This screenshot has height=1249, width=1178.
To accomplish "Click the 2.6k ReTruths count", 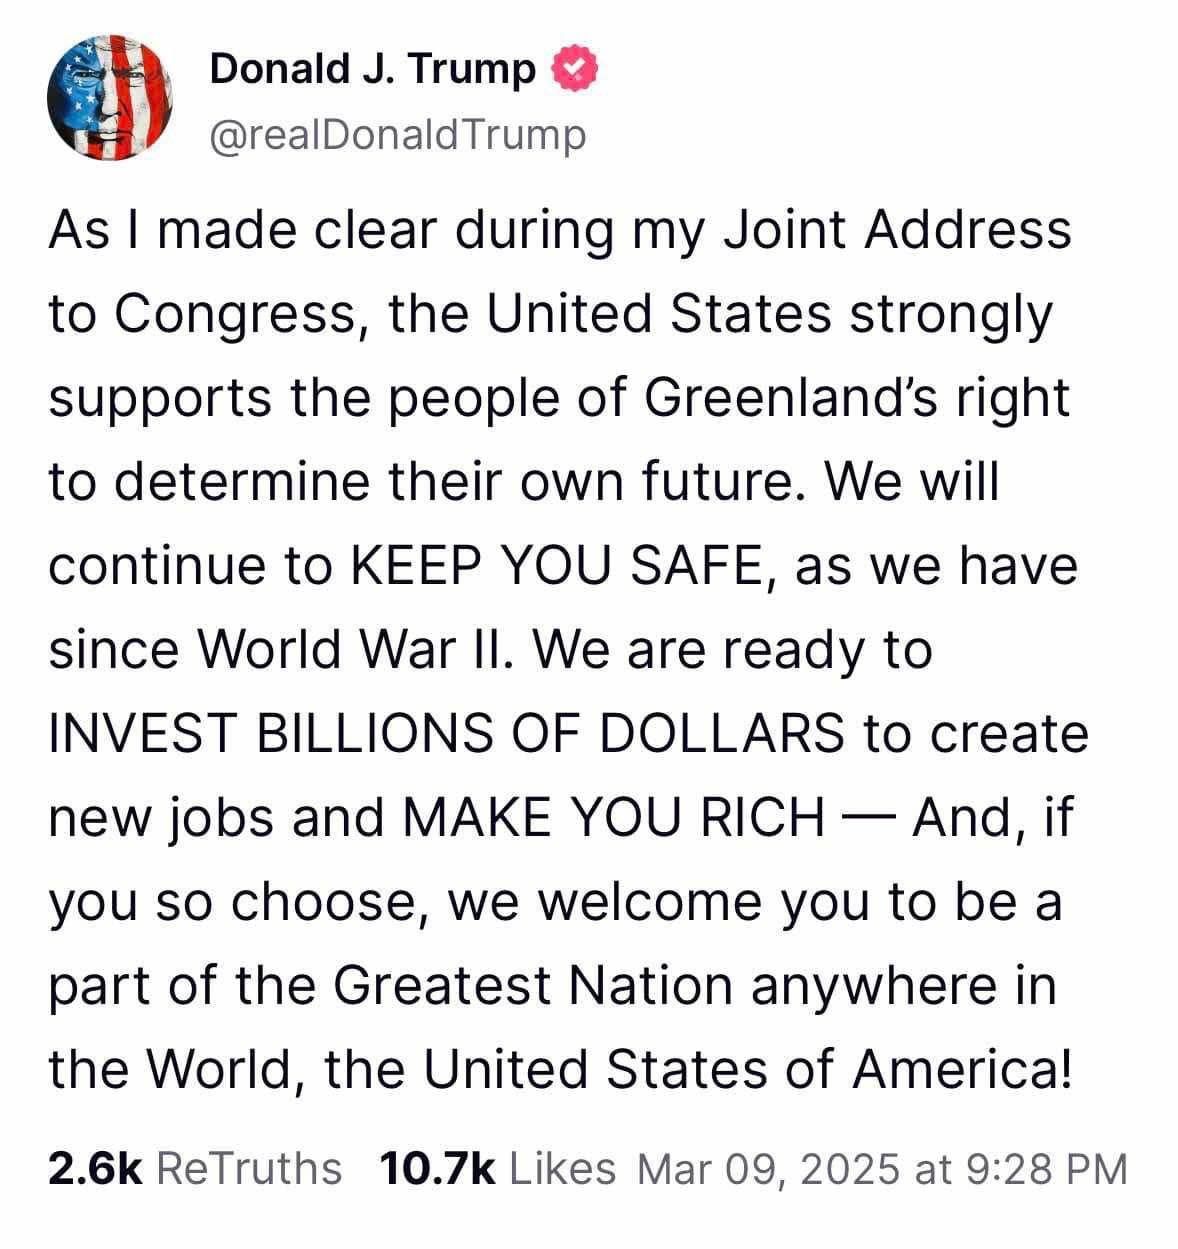I will [96, 1168].
